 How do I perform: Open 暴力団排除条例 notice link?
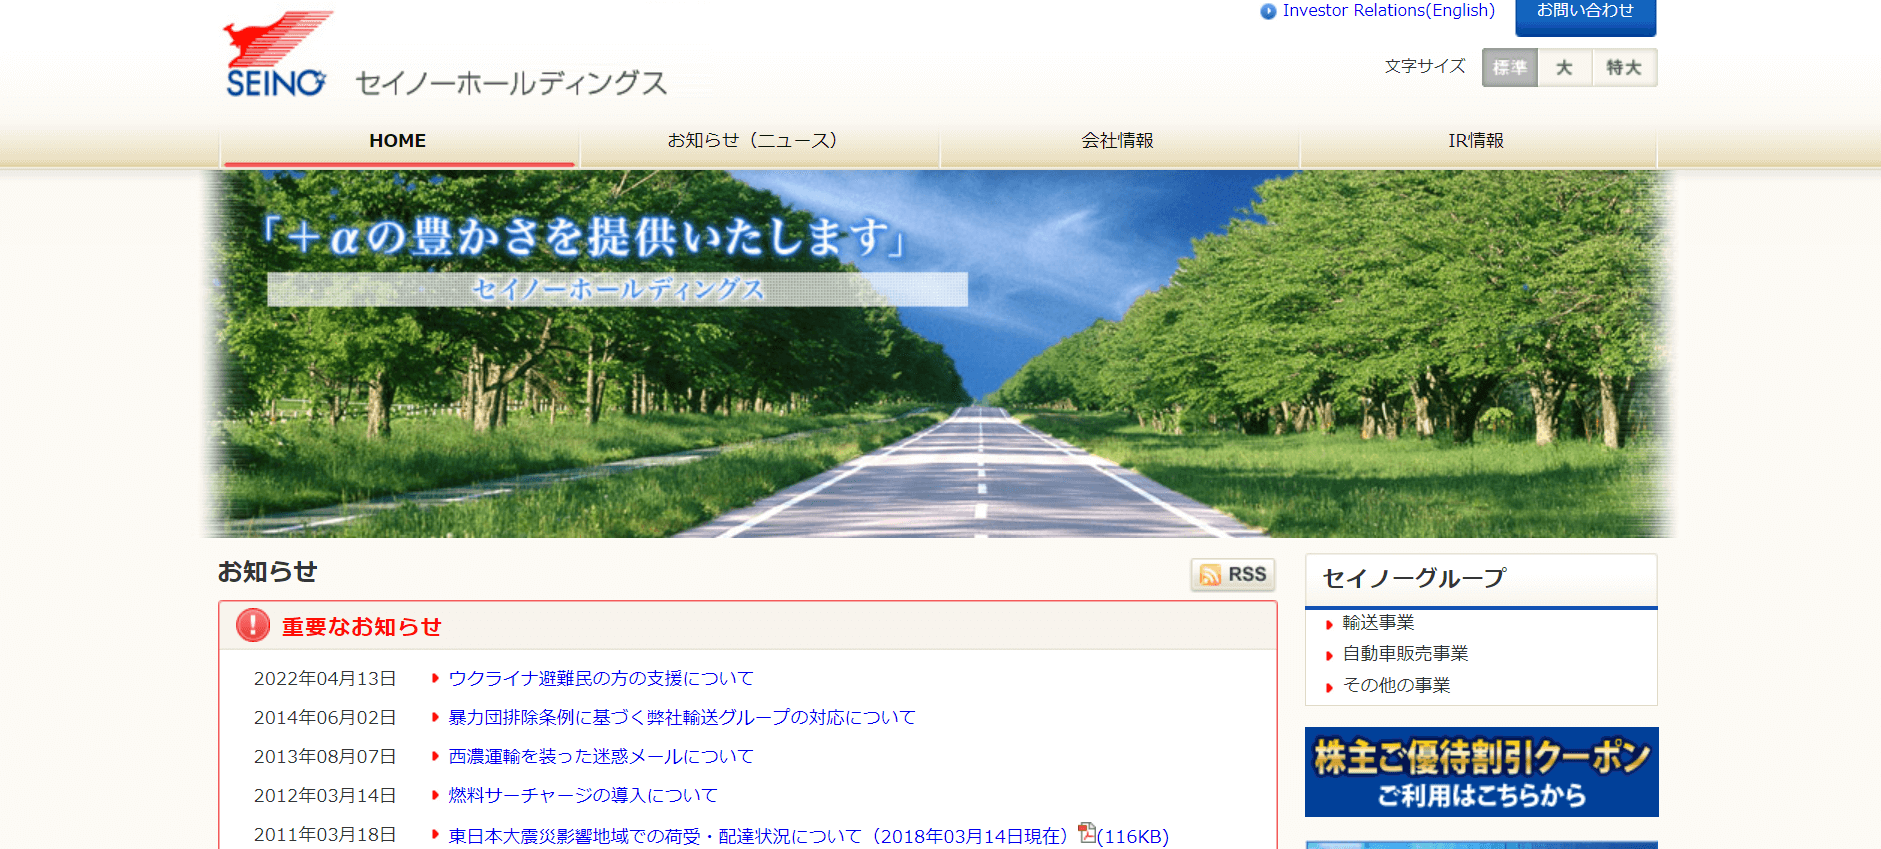point(682,717)
